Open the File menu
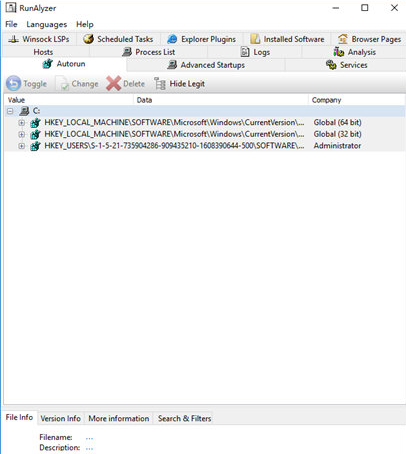 tap(11, 24)
